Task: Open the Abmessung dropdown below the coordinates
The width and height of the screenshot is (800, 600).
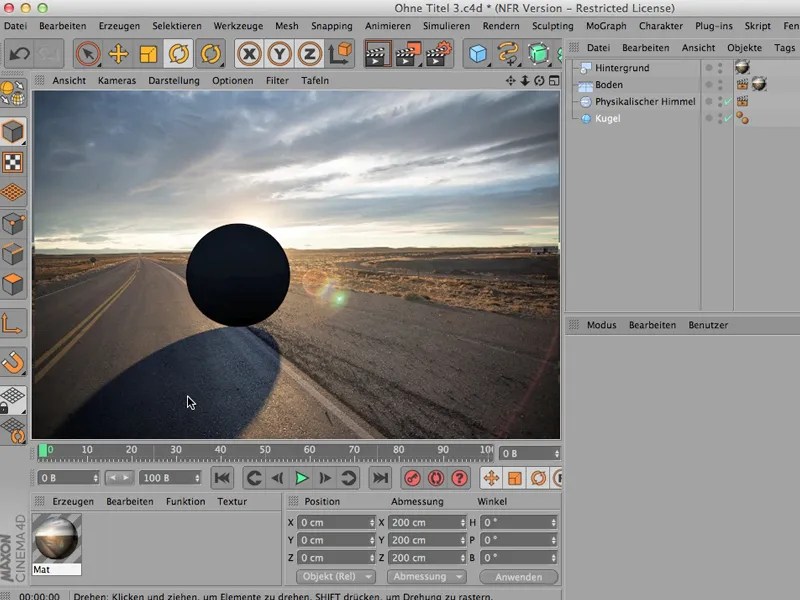Action: [x=427, y=577]
